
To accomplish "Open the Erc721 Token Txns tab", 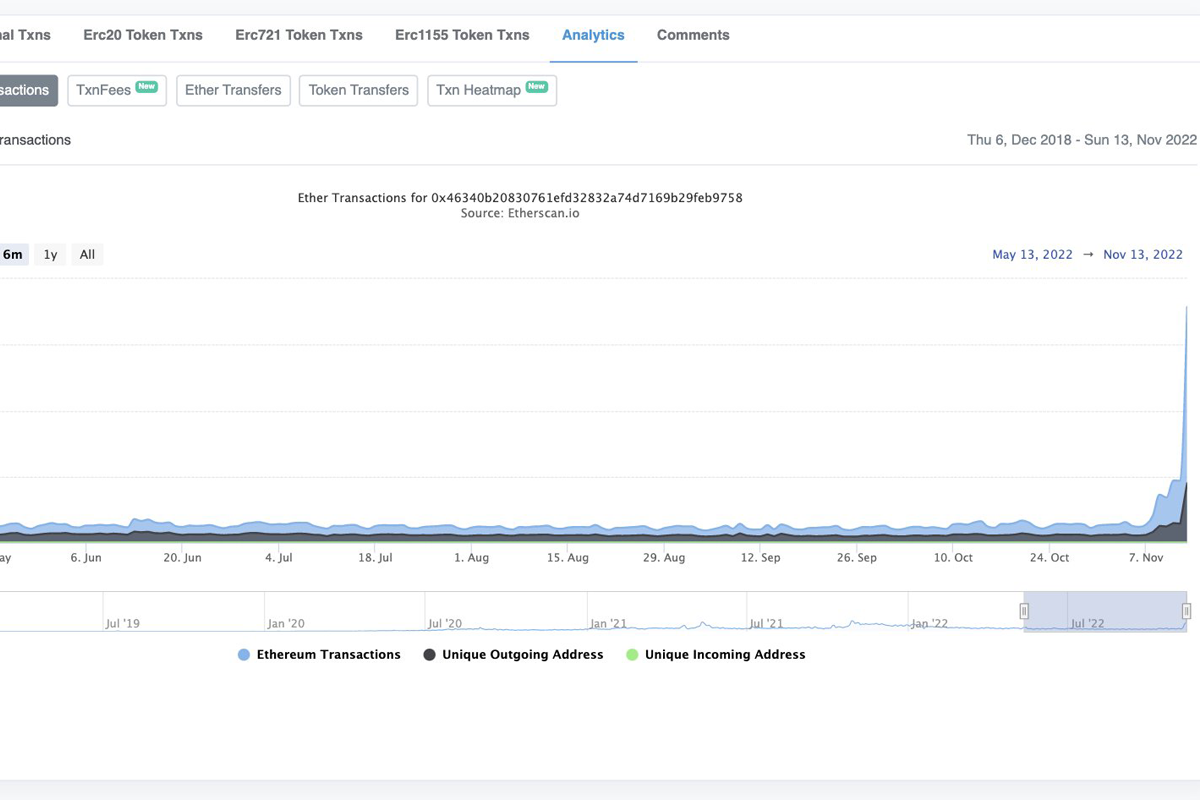I will coord(299,35).
